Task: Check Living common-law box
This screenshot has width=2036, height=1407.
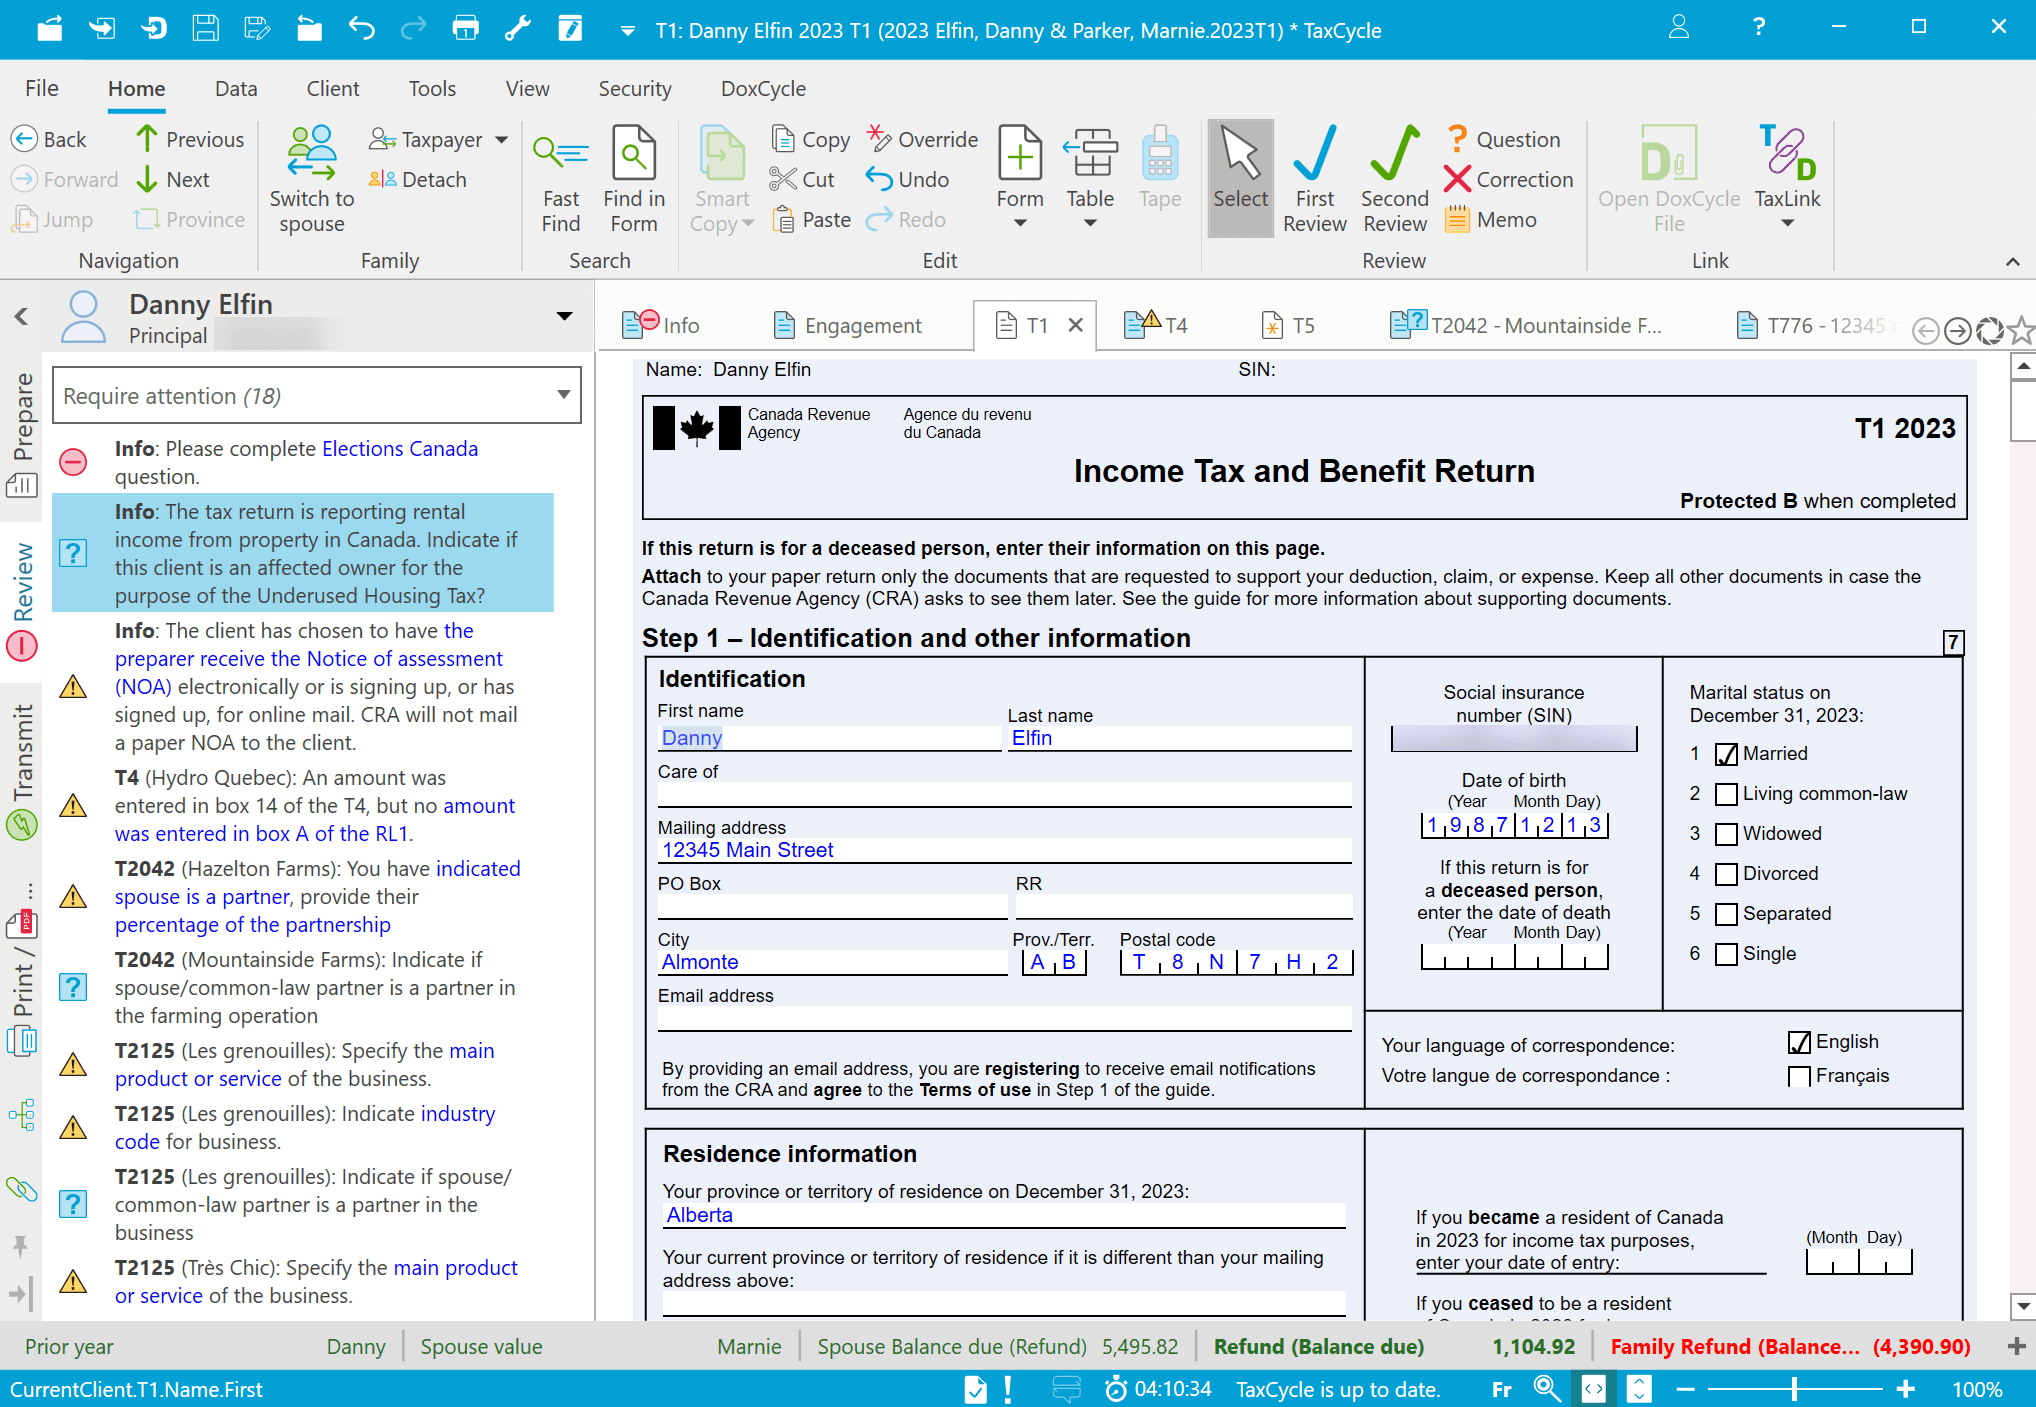Action: pos(1726,794)
